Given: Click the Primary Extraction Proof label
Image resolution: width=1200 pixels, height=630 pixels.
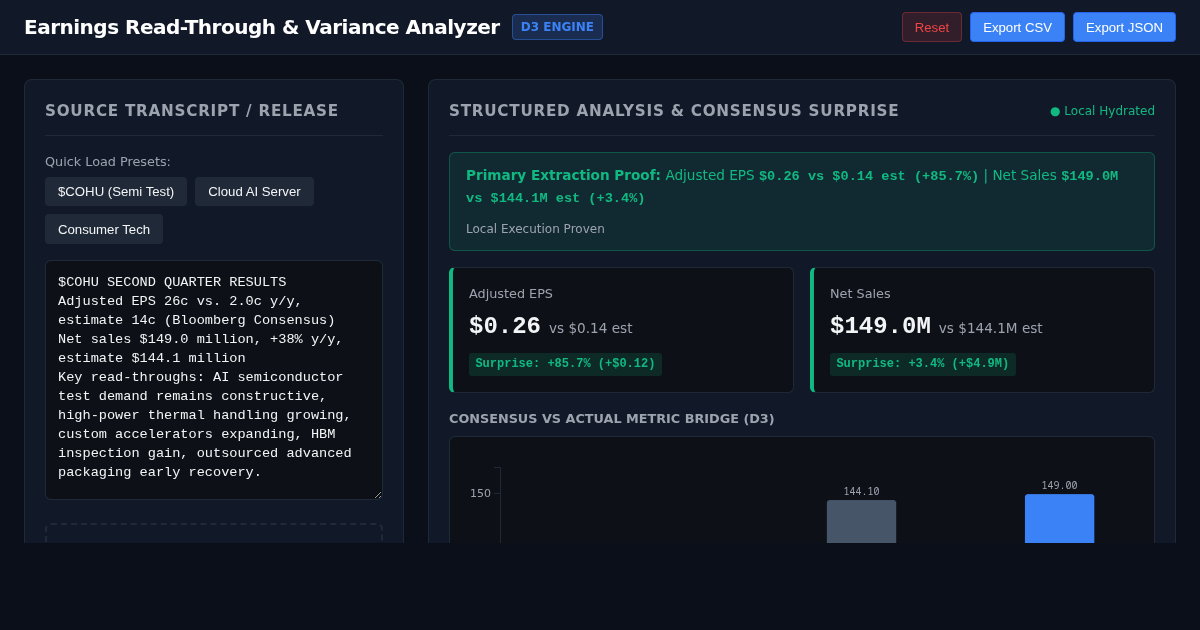Looking at the screenshot, I should [563, 175].
